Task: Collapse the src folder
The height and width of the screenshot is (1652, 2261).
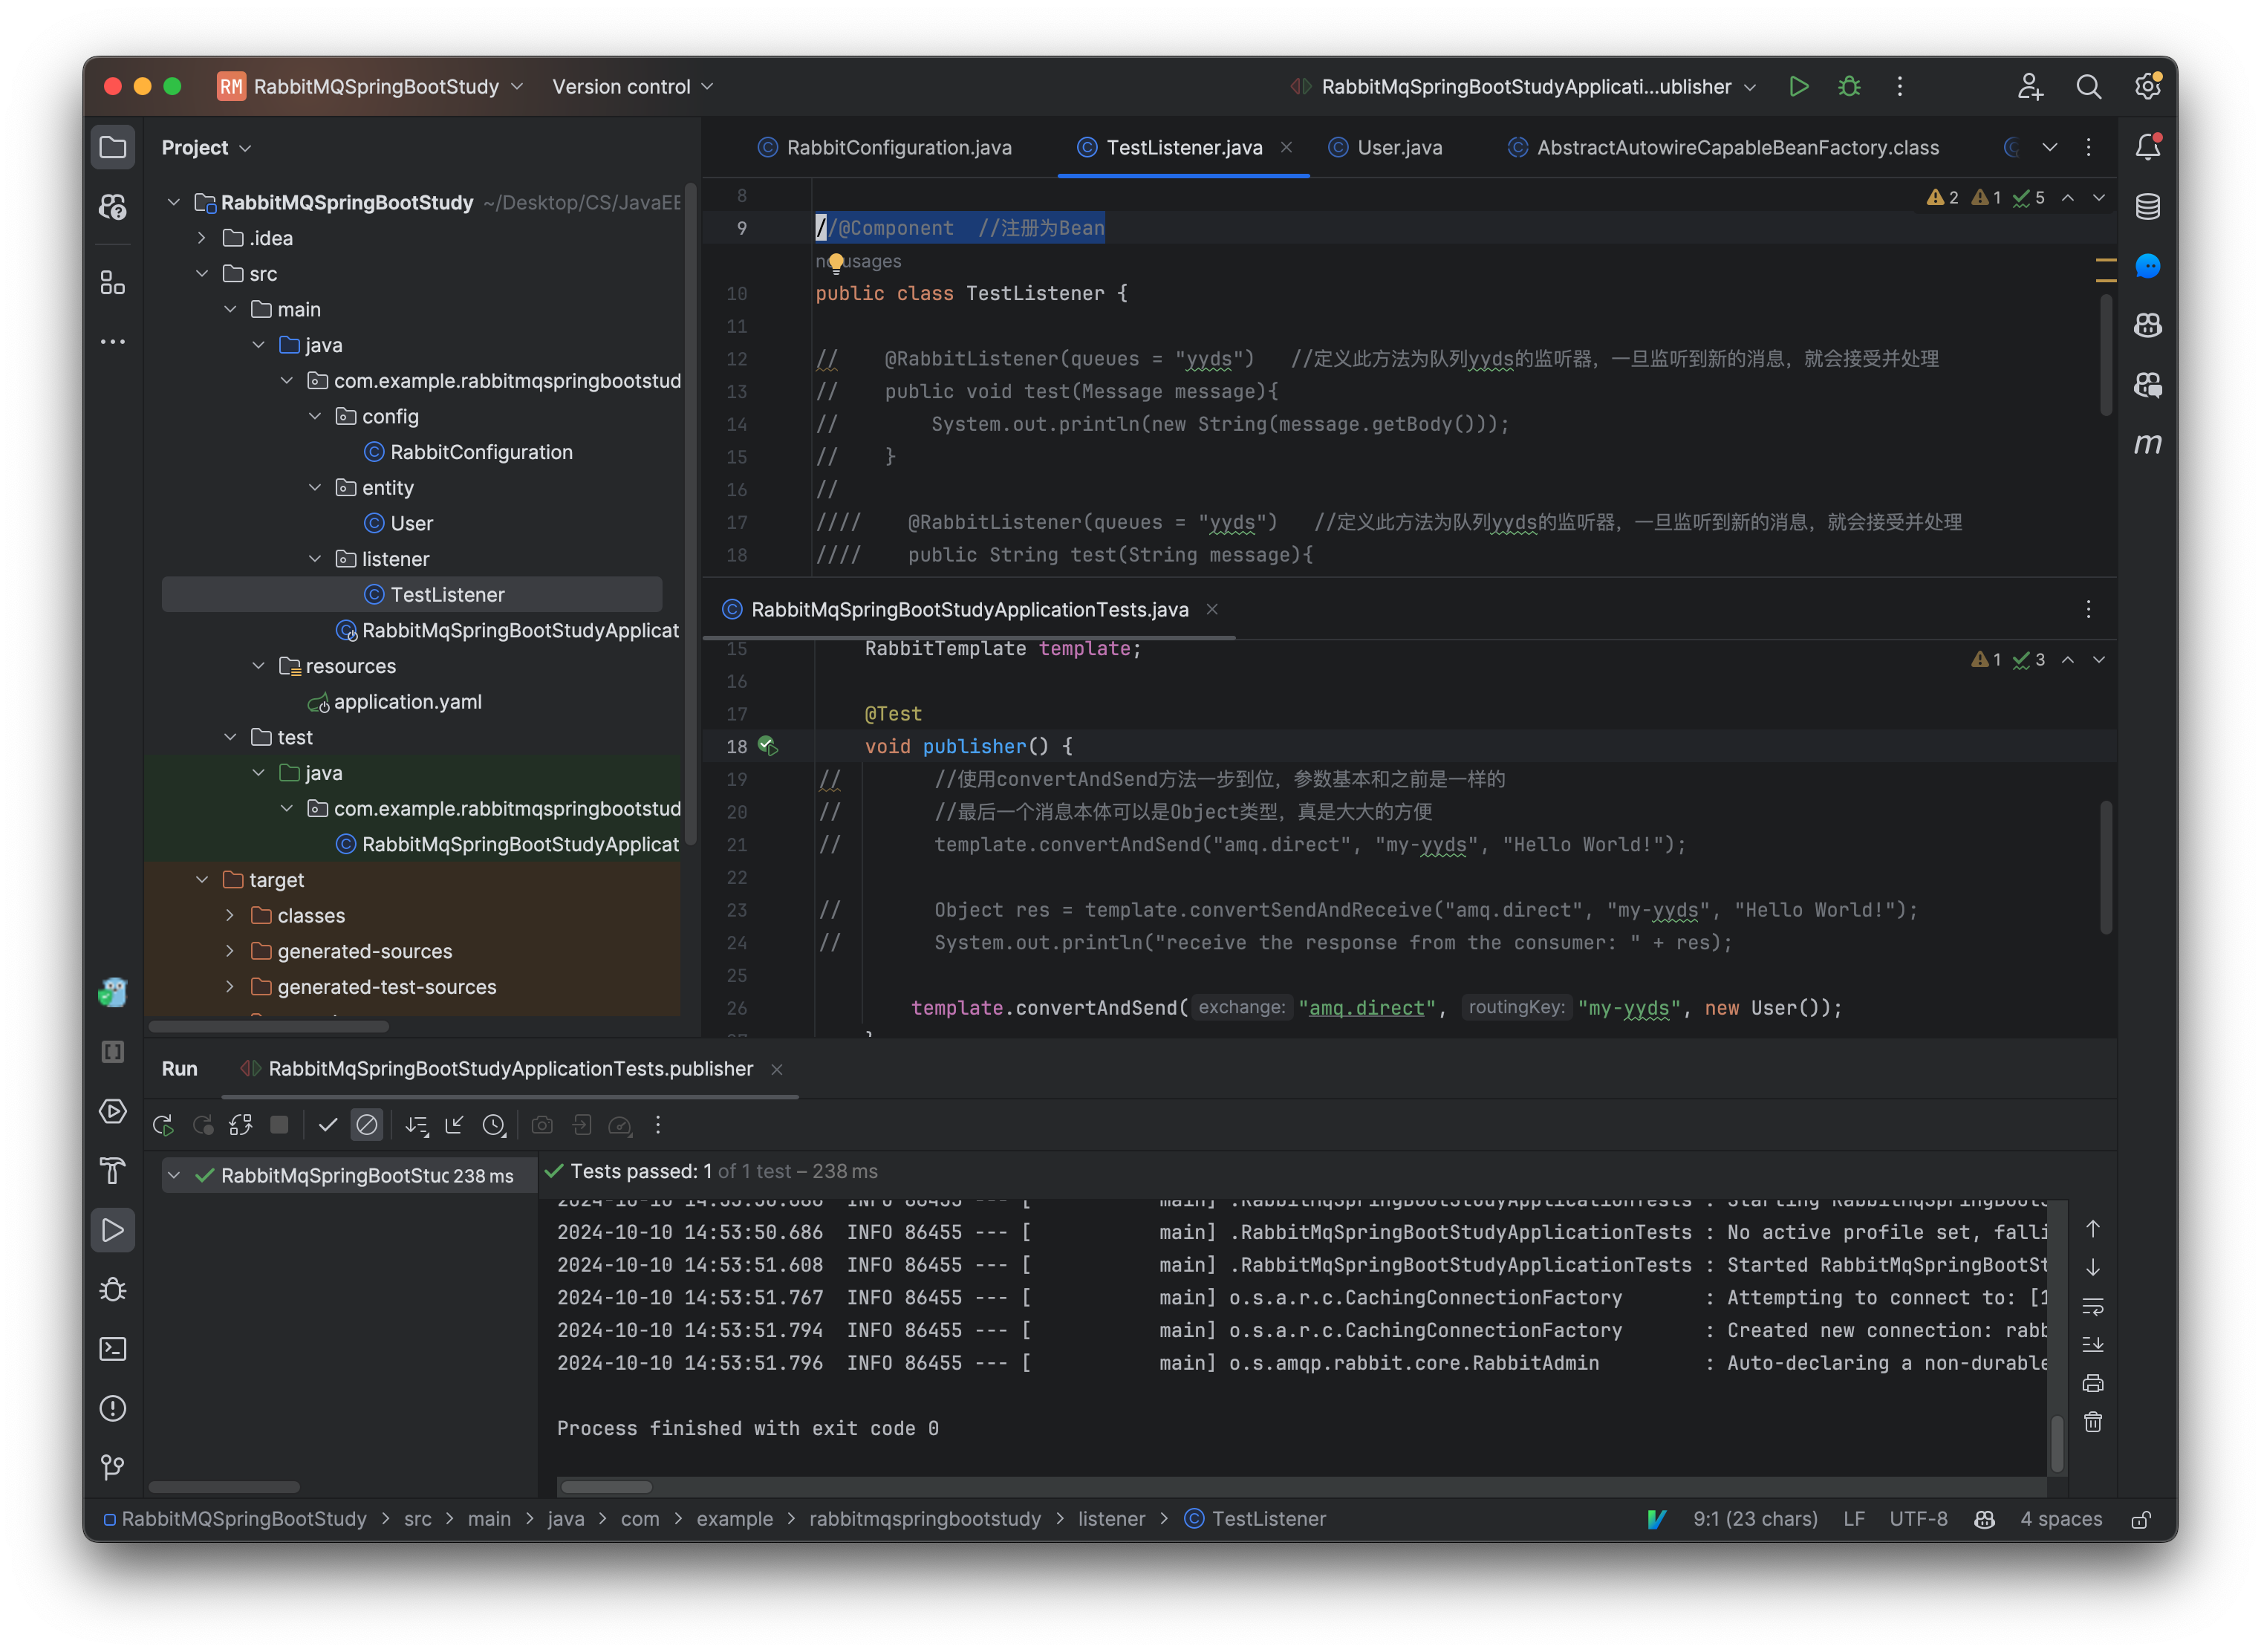Action: point(203,273)
